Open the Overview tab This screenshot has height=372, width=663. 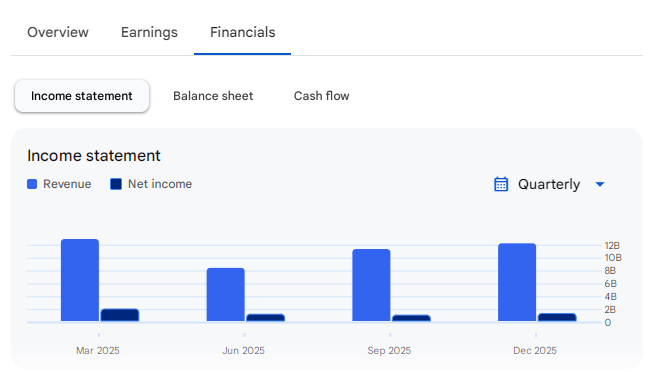tap(58, 32)
